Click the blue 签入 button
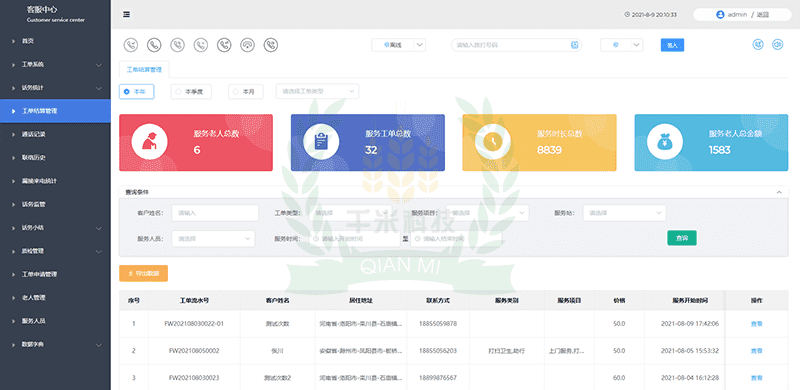 coord(672,45)
